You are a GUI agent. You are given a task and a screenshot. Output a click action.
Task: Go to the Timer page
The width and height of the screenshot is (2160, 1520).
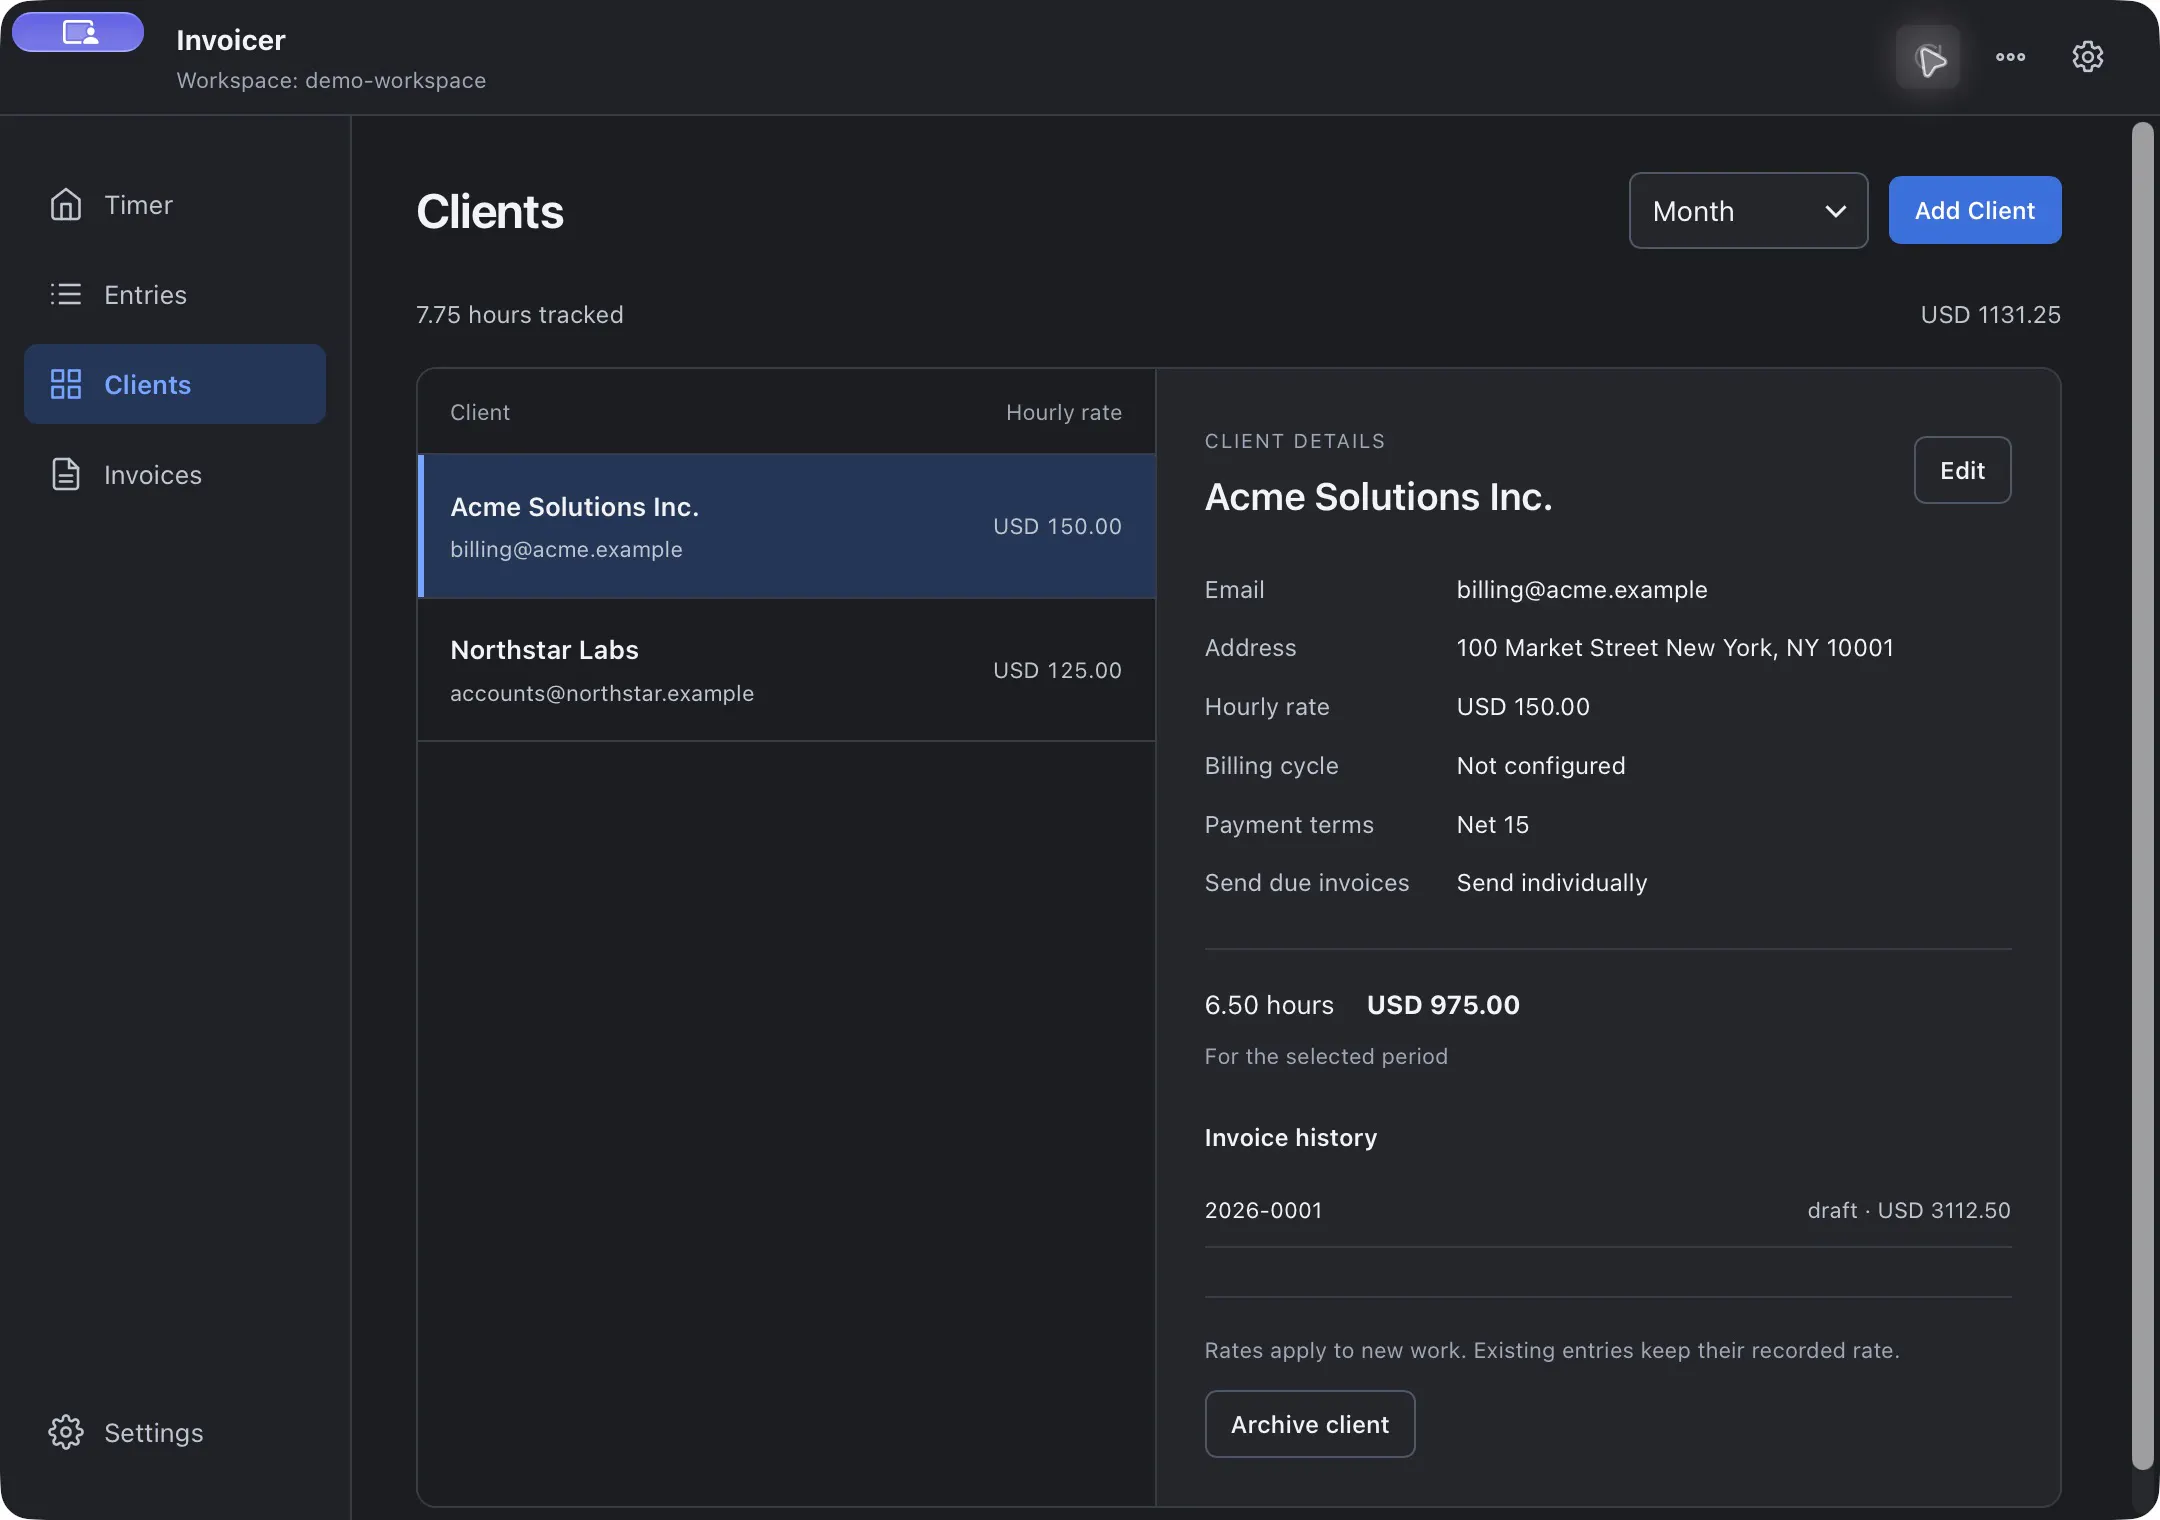[x=175, y=205]
